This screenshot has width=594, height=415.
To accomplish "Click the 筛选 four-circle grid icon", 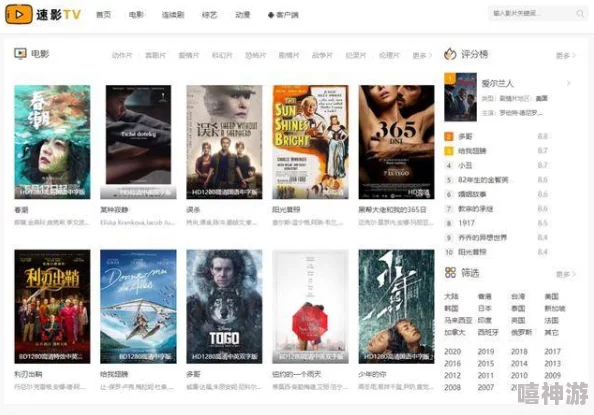I will (x=450, y=272).
